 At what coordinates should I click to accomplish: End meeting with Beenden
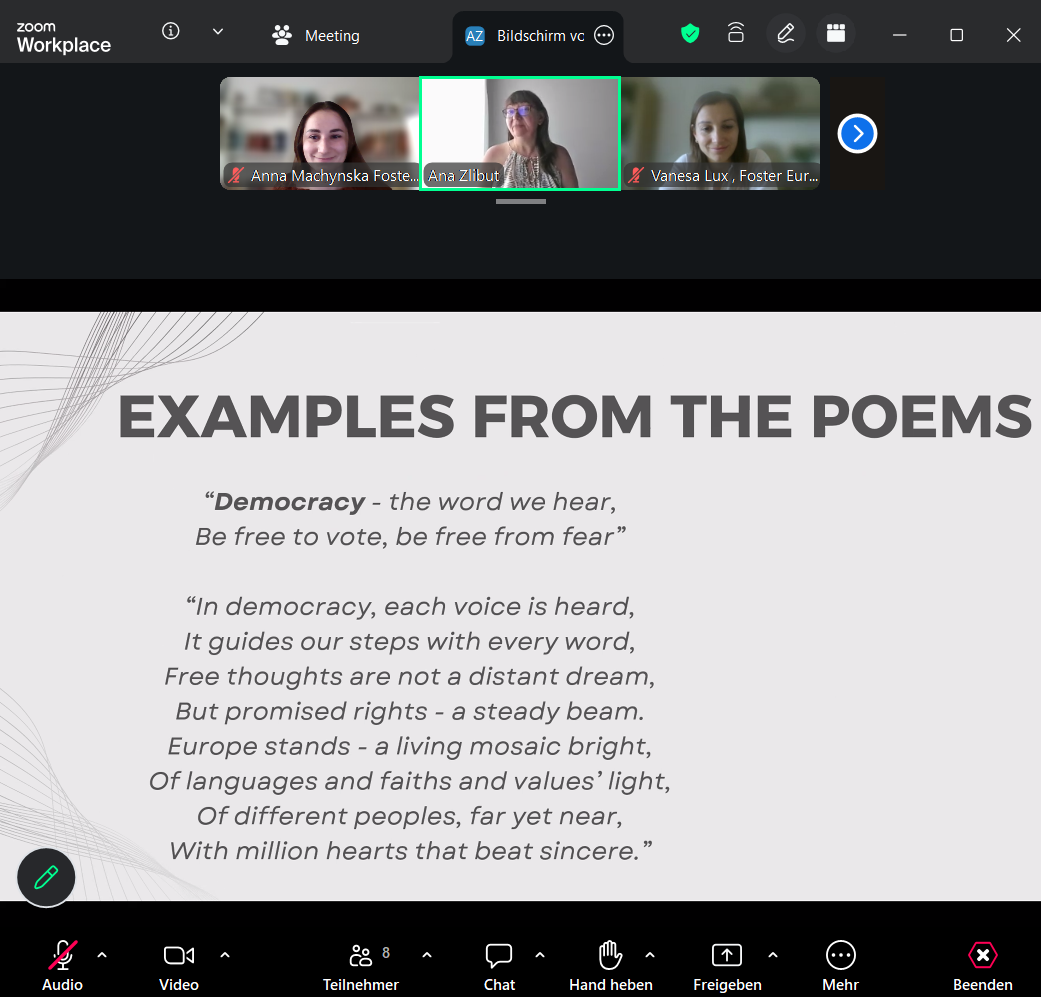pos(983,966)
